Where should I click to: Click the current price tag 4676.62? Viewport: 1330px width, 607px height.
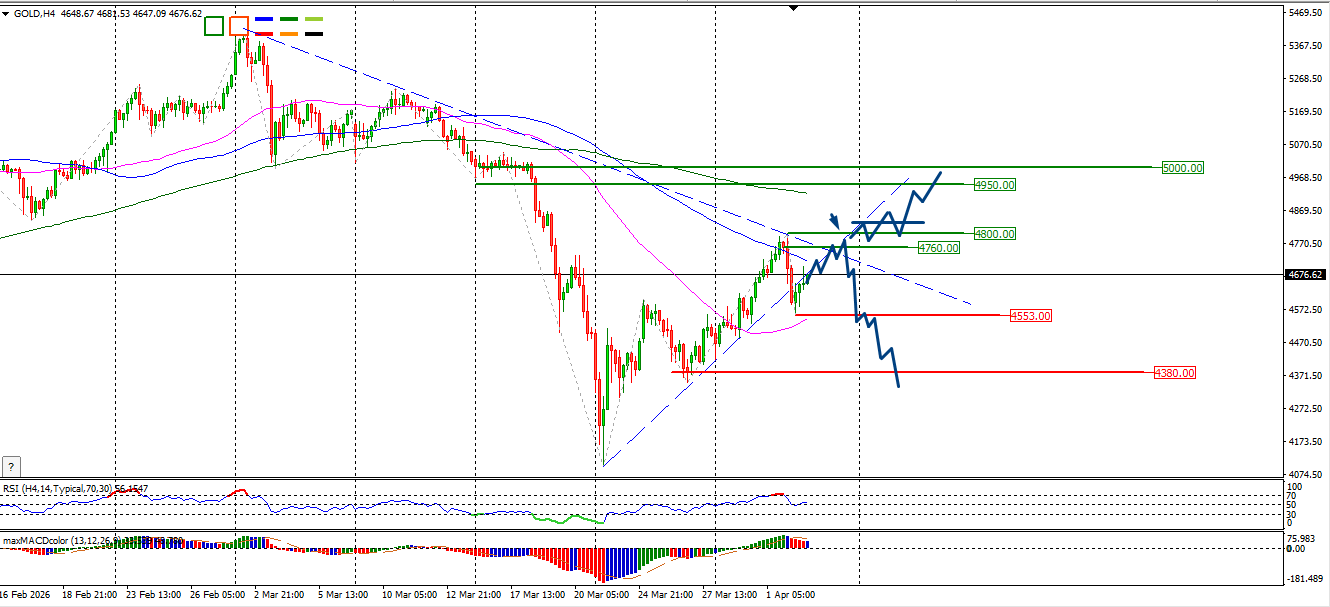click(1307, 275)
